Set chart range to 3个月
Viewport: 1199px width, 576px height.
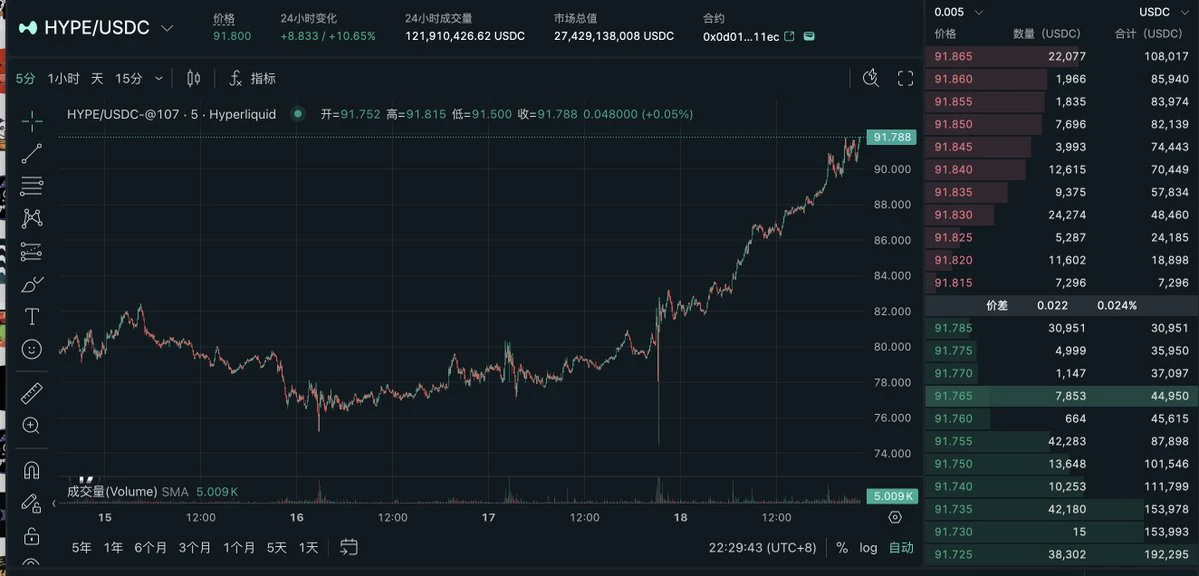(x=195, y=548)
